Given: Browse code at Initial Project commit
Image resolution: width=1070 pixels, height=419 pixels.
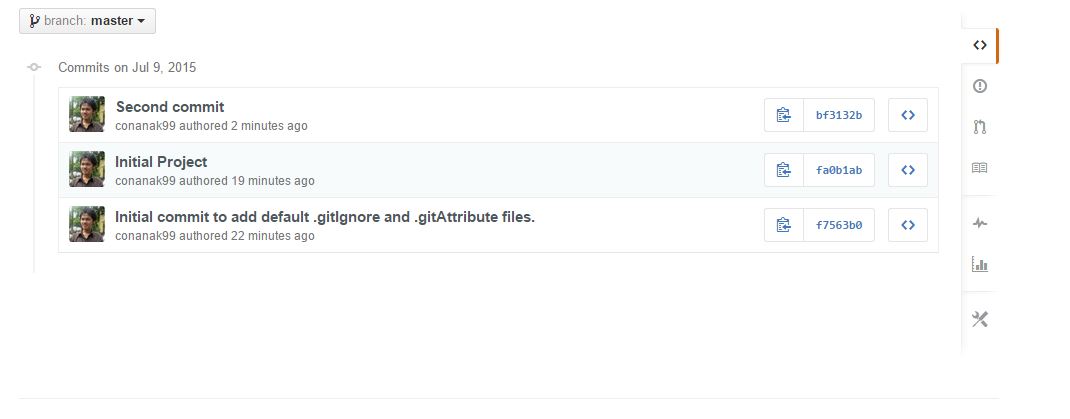Looking at the screenshot, I should (x=907, y=170).
